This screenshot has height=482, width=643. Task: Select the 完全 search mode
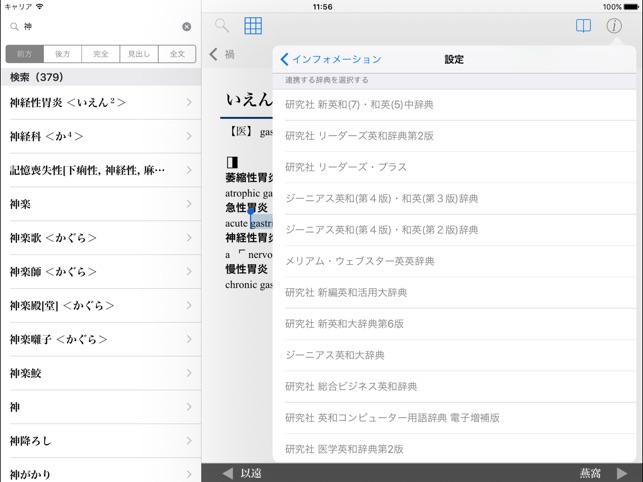(100, 54)
